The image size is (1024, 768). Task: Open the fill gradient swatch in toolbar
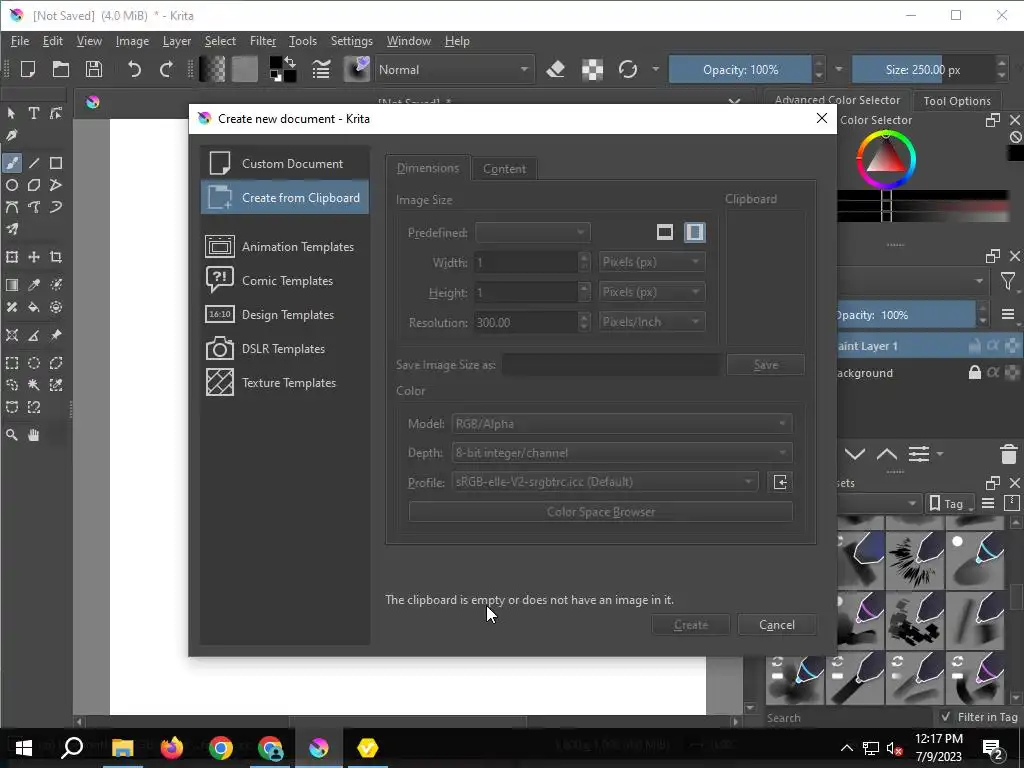click(212, 69)
